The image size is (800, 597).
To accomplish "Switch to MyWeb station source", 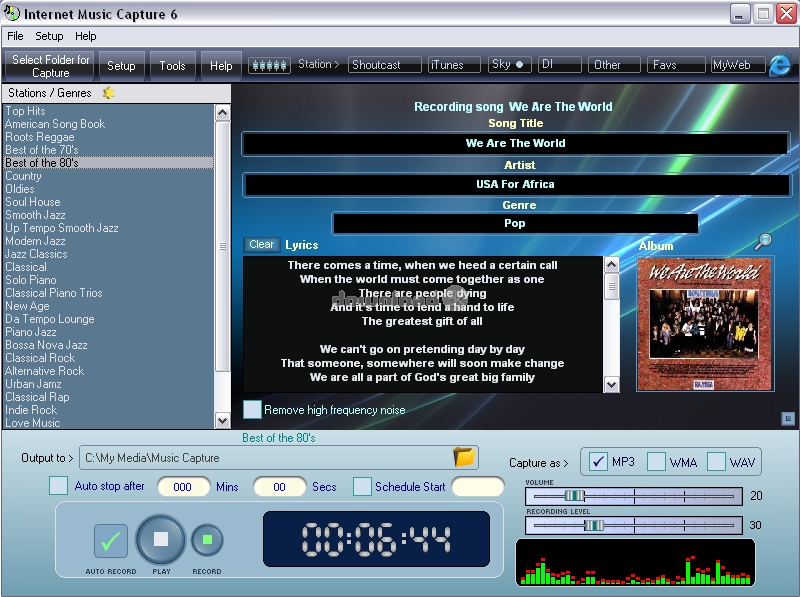I will [738, 65].
